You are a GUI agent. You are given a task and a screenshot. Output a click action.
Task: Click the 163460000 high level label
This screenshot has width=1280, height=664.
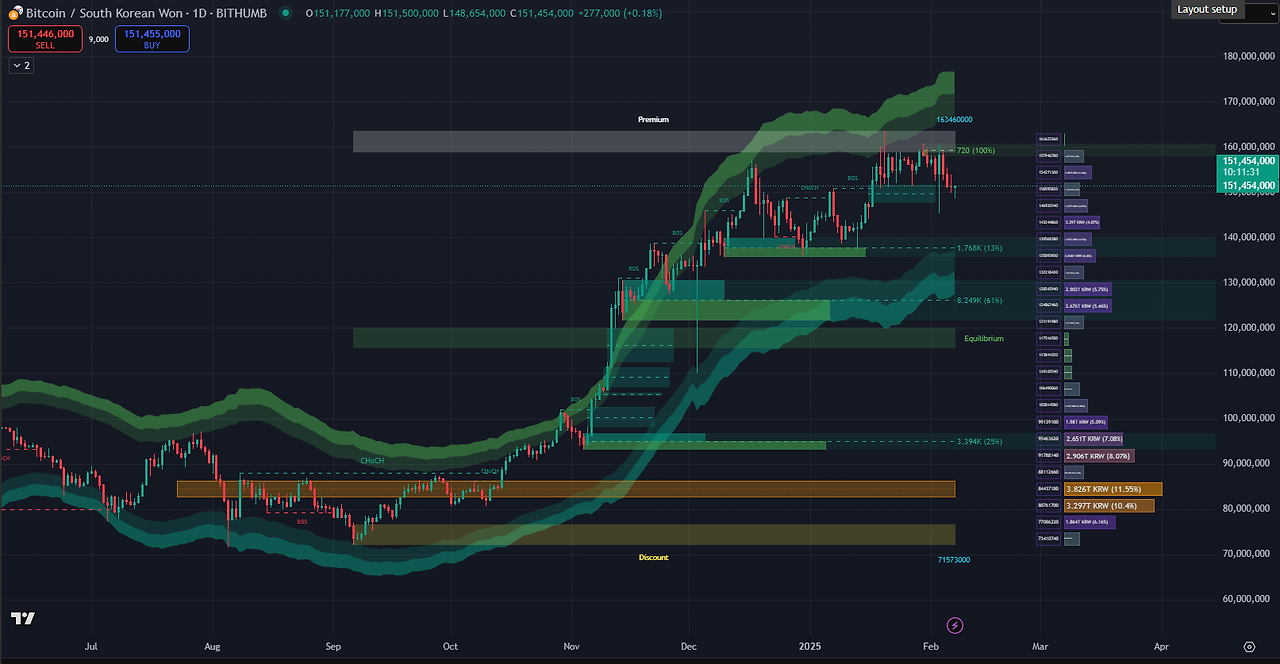(x=954, y=120)
